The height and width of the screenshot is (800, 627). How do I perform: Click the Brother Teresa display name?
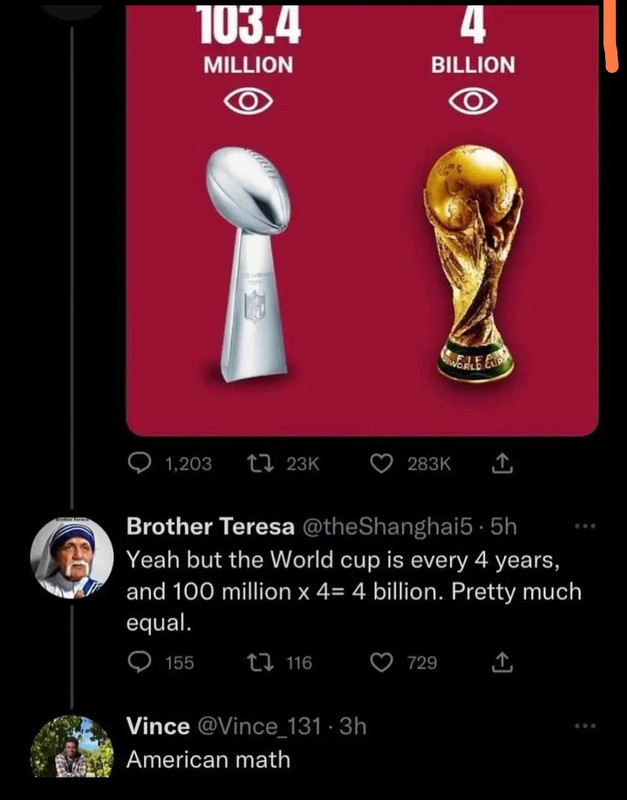(x=210, y=526)
